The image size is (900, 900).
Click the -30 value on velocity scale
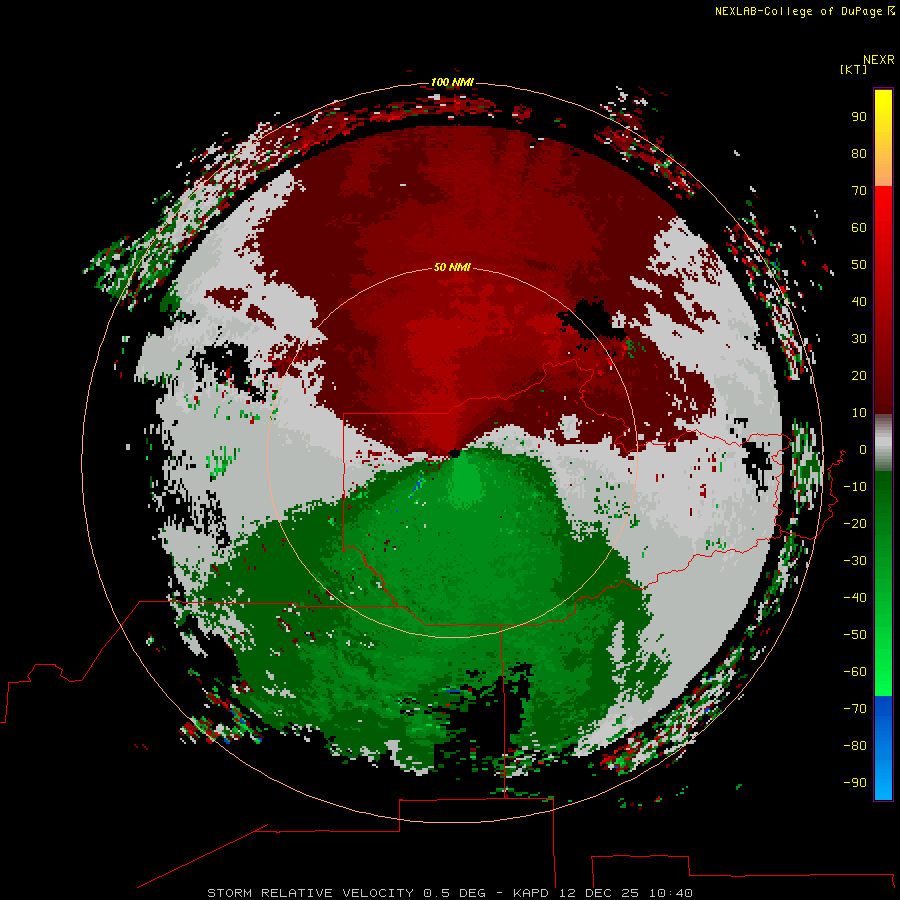tap(855, 561)
